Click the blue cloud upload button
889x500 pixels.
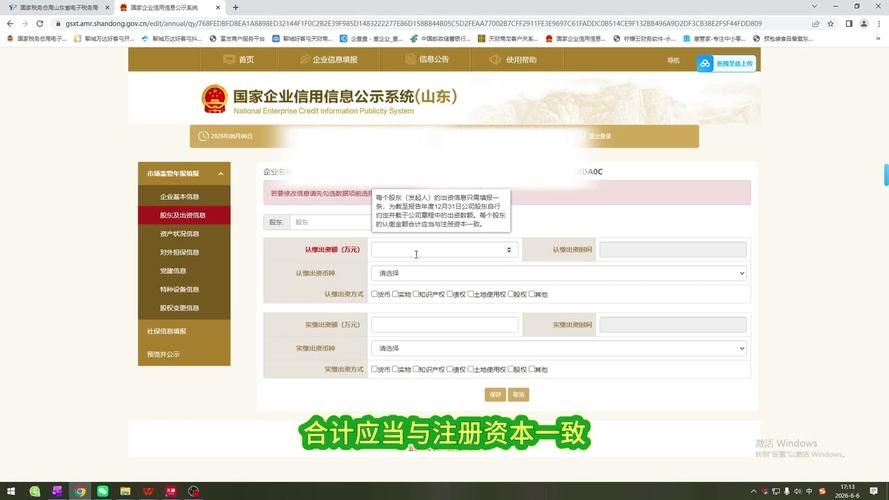coord(726,63)
